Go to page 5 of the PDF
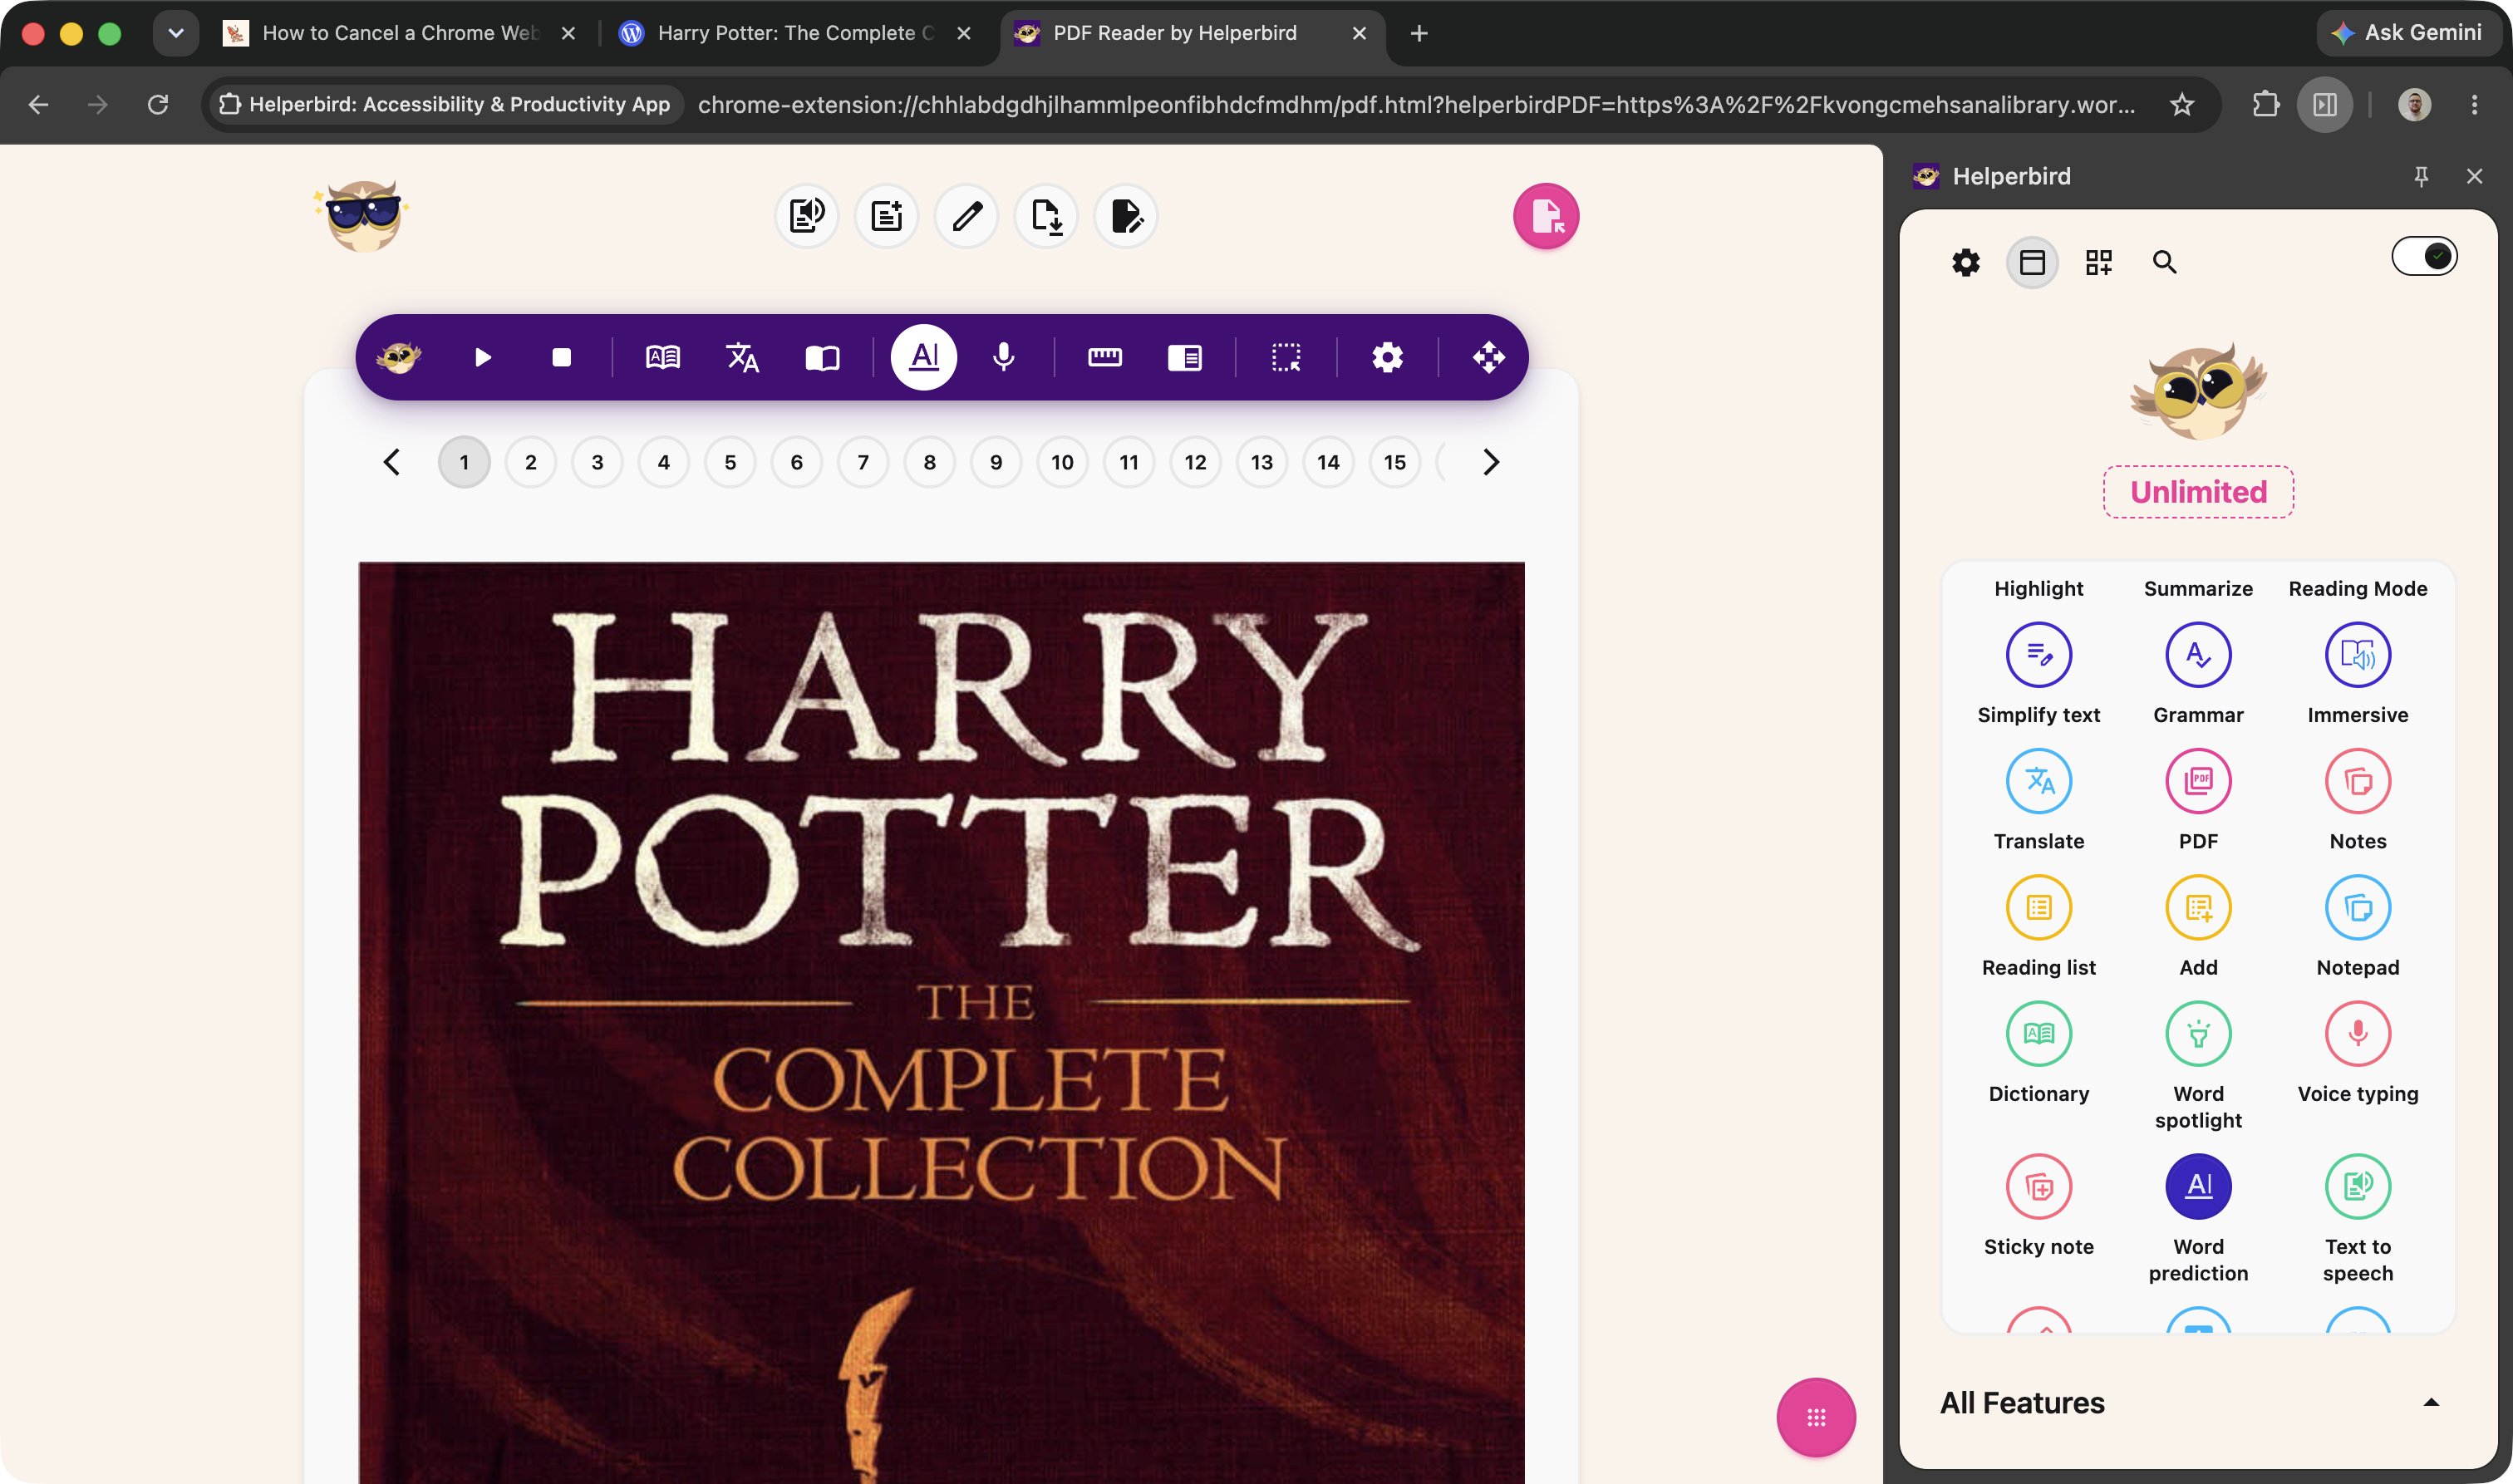Screen dimensions: 2513x1484 tap(730, 462)
